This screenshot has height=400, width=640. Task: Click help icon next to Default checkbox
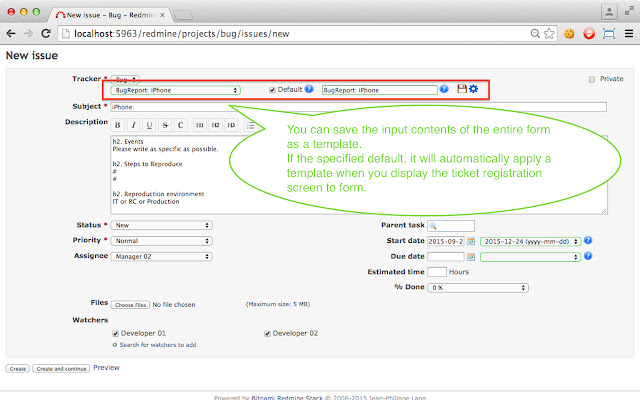[x=309, y=89]
